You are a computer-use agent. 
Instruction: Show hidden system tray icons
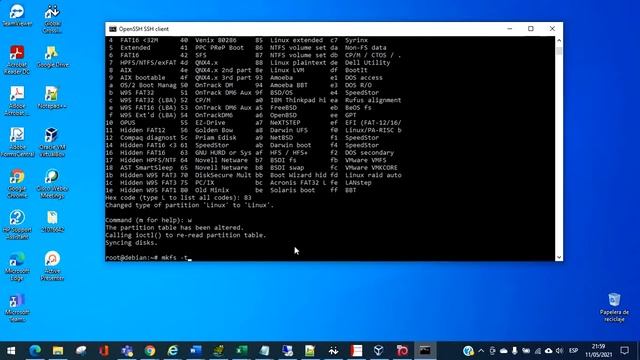tap(481, 351)
